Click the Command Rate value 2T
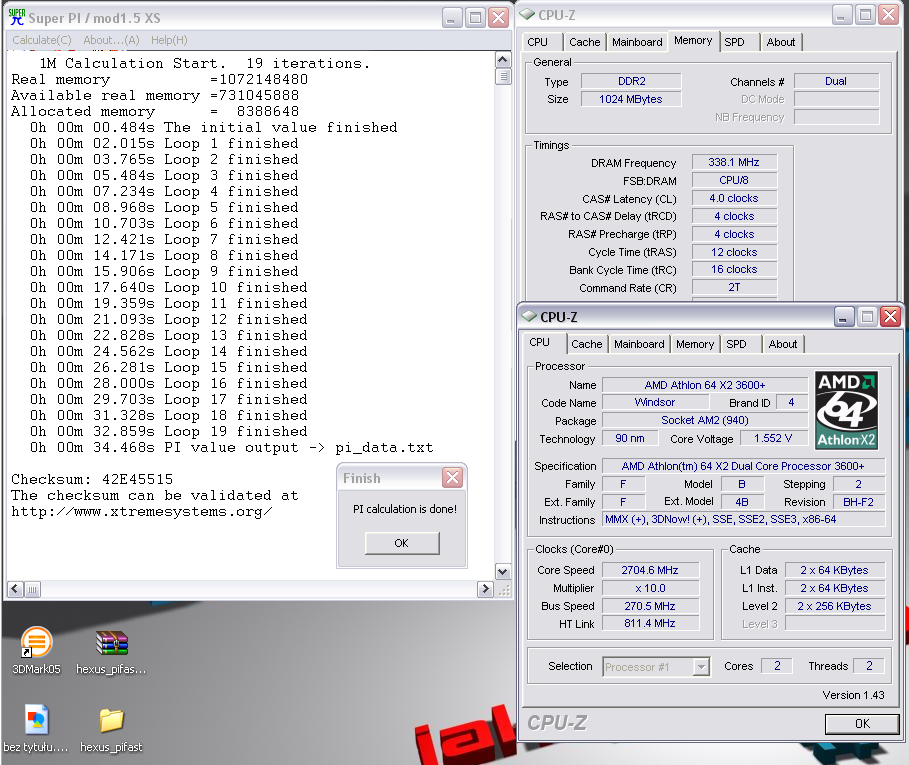909x765 pixels. click(x=733, y=287)
